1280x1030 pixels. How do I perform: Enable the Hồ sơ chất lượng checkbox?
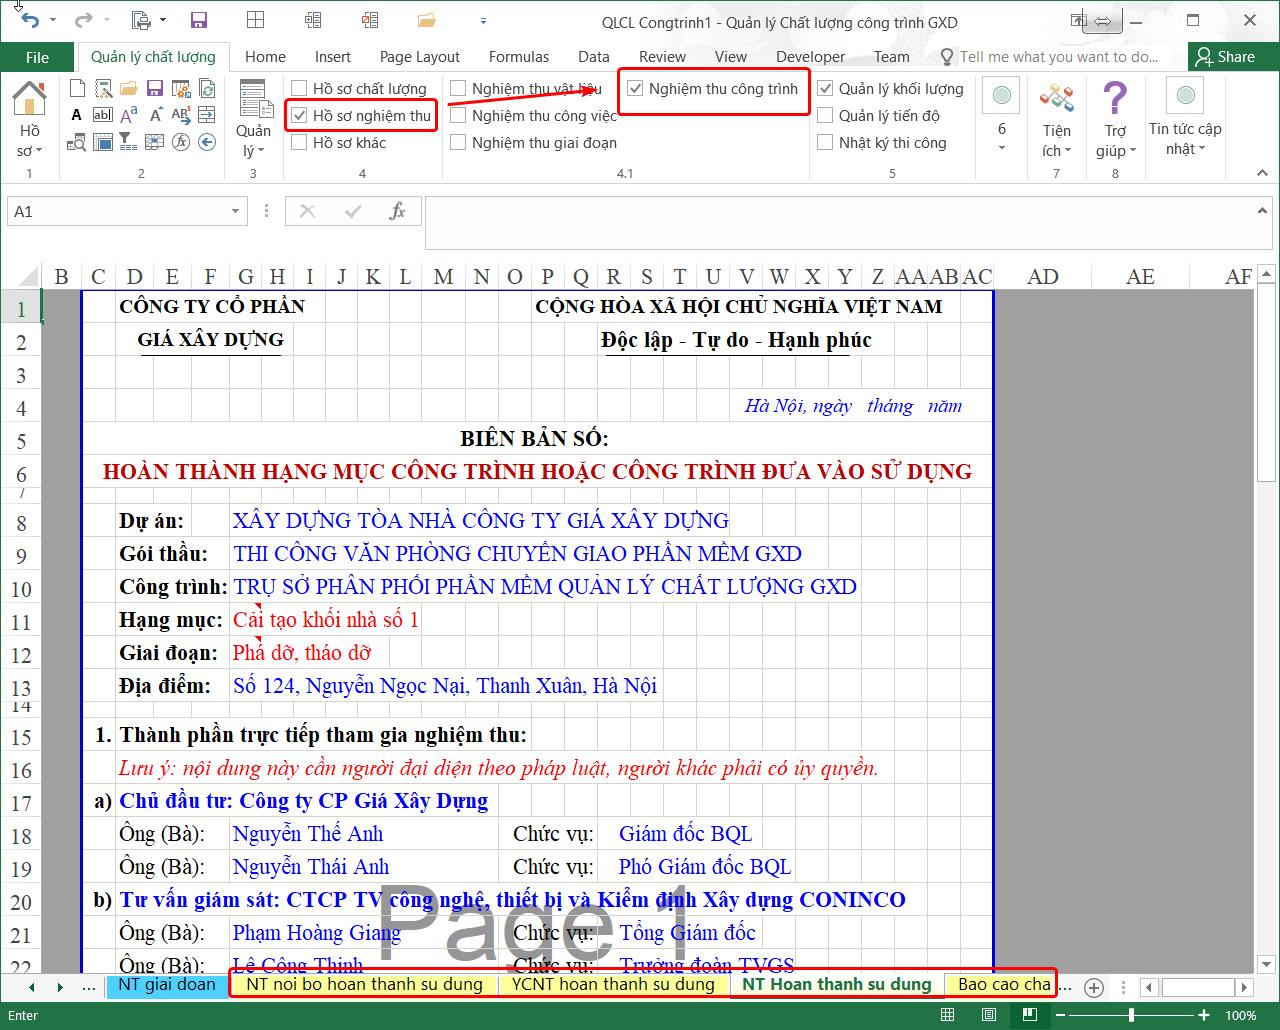click(299, 89)
